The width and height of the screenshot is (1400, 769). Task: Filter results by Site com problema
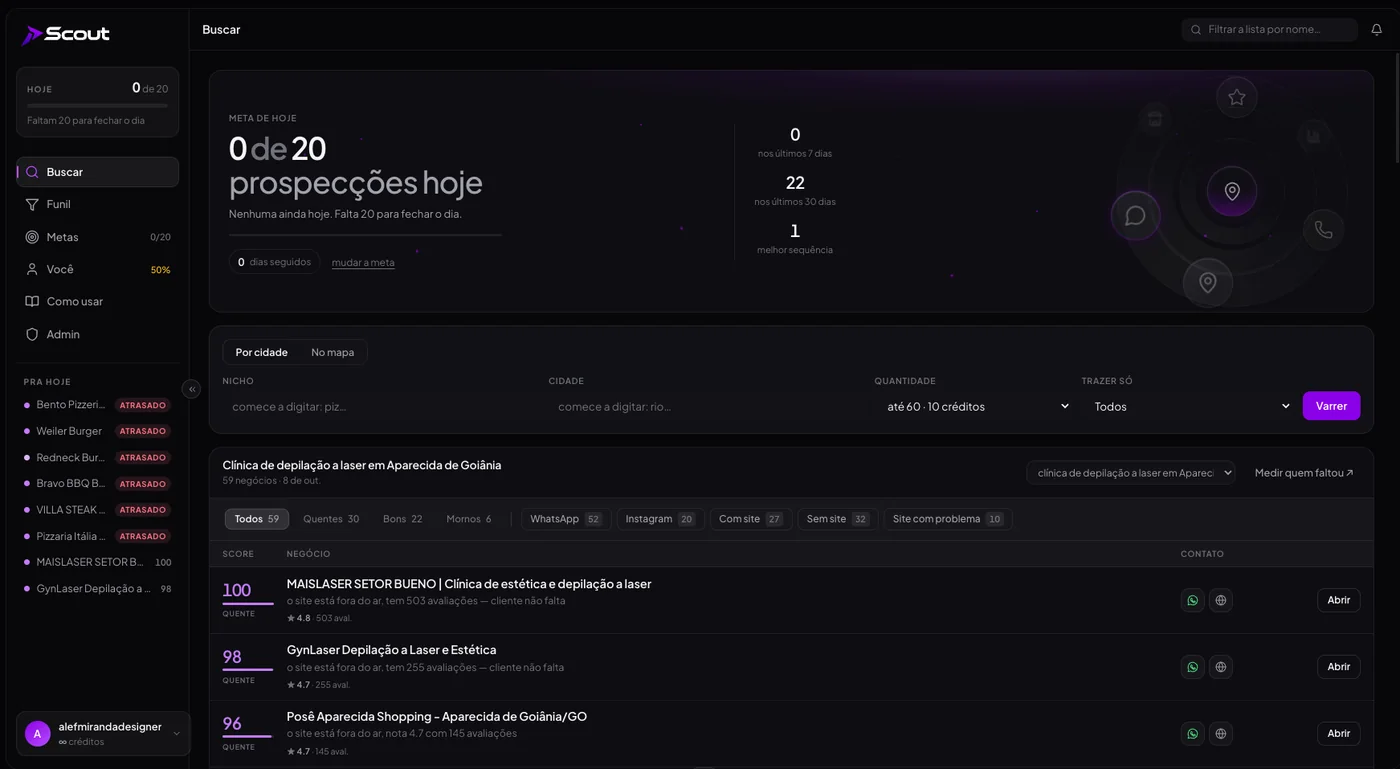(x=948, y=519)
